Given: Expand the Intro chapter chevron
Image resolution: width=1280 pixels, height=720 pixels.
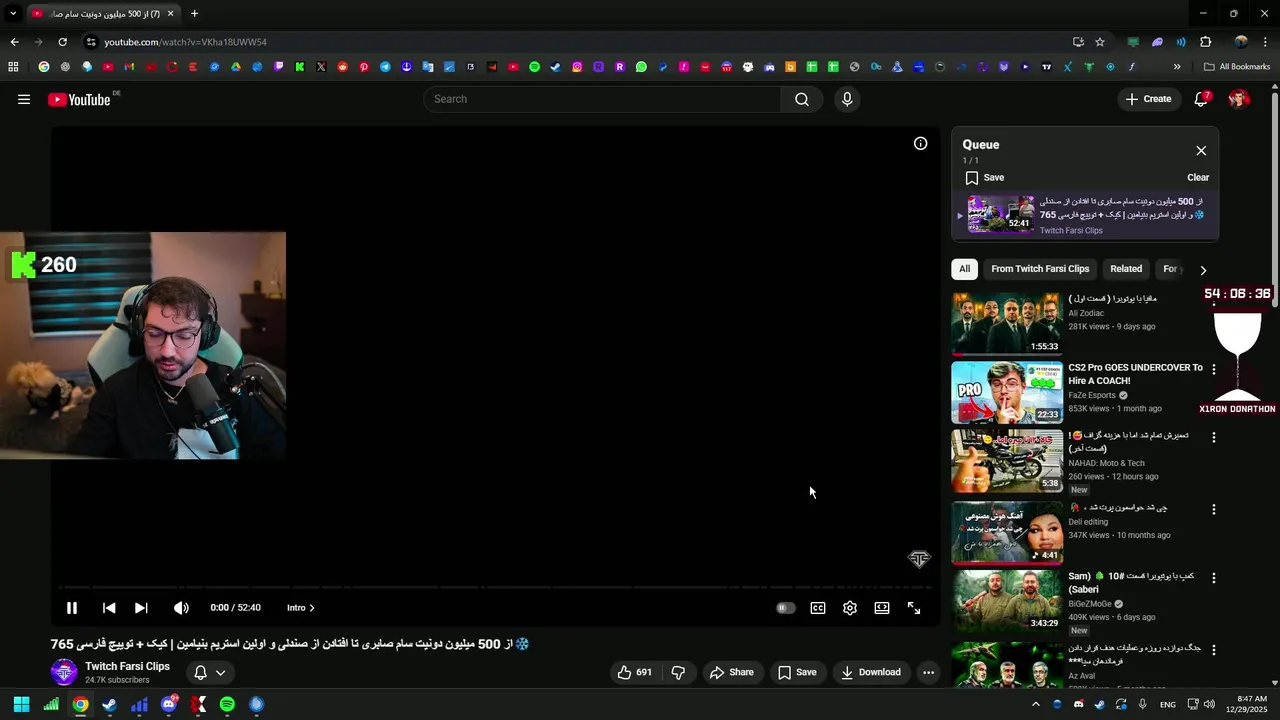Looking at the screenshot, I should click(311, 608).
